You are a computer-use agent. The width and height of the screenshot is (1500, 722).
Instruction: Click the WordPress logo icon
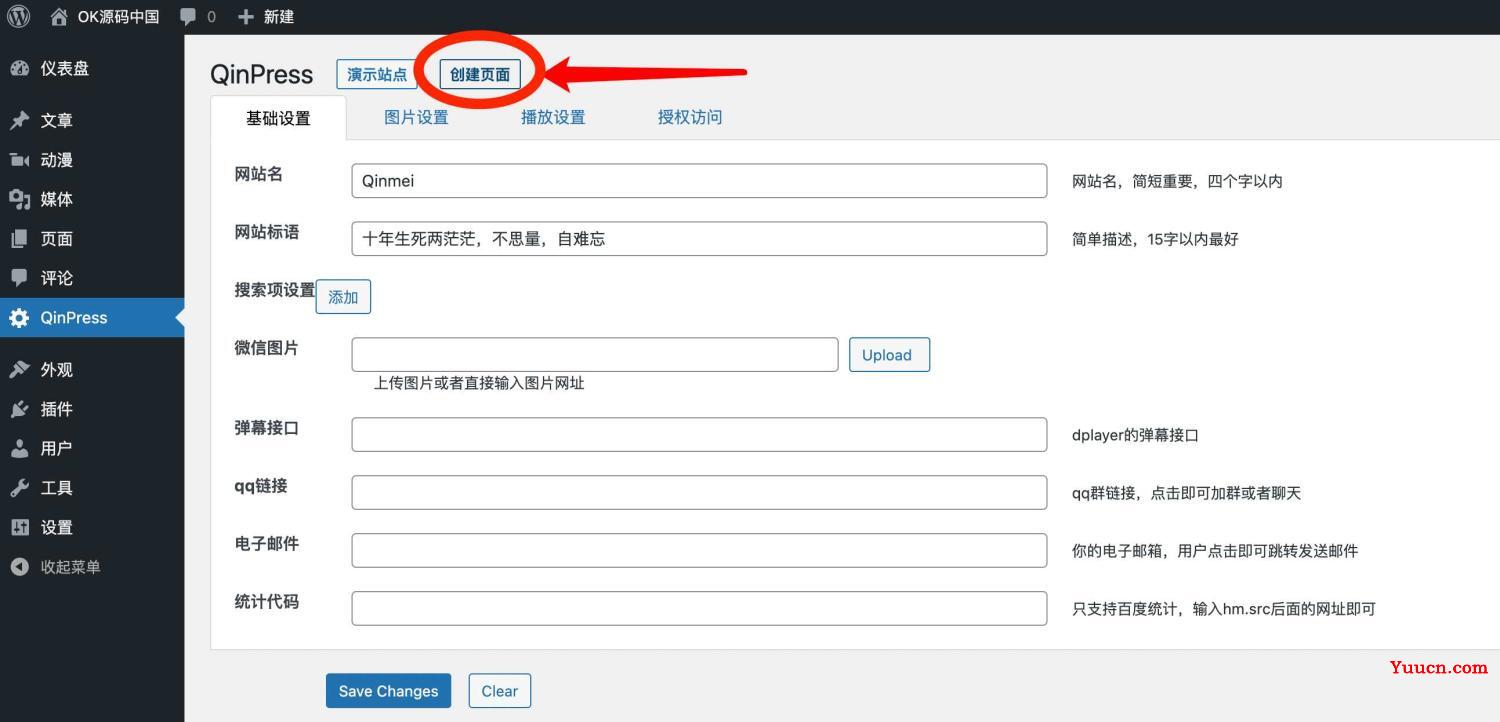pyautogui.click(x=19, y=16)
